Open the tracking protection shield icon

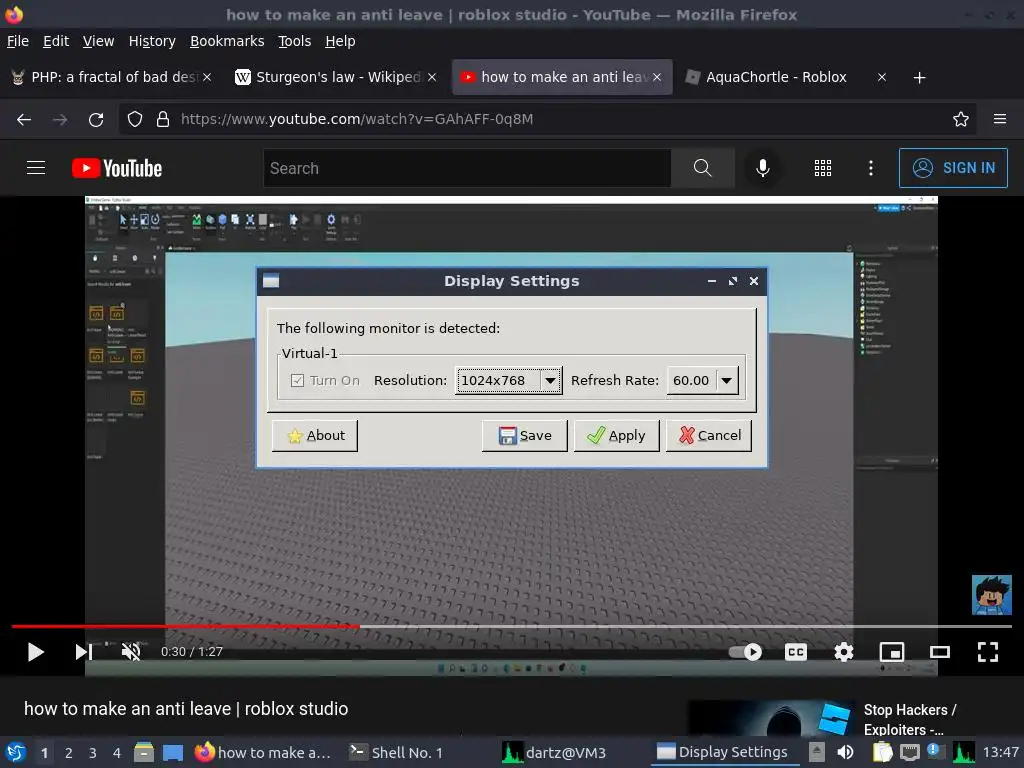(135, 120)
